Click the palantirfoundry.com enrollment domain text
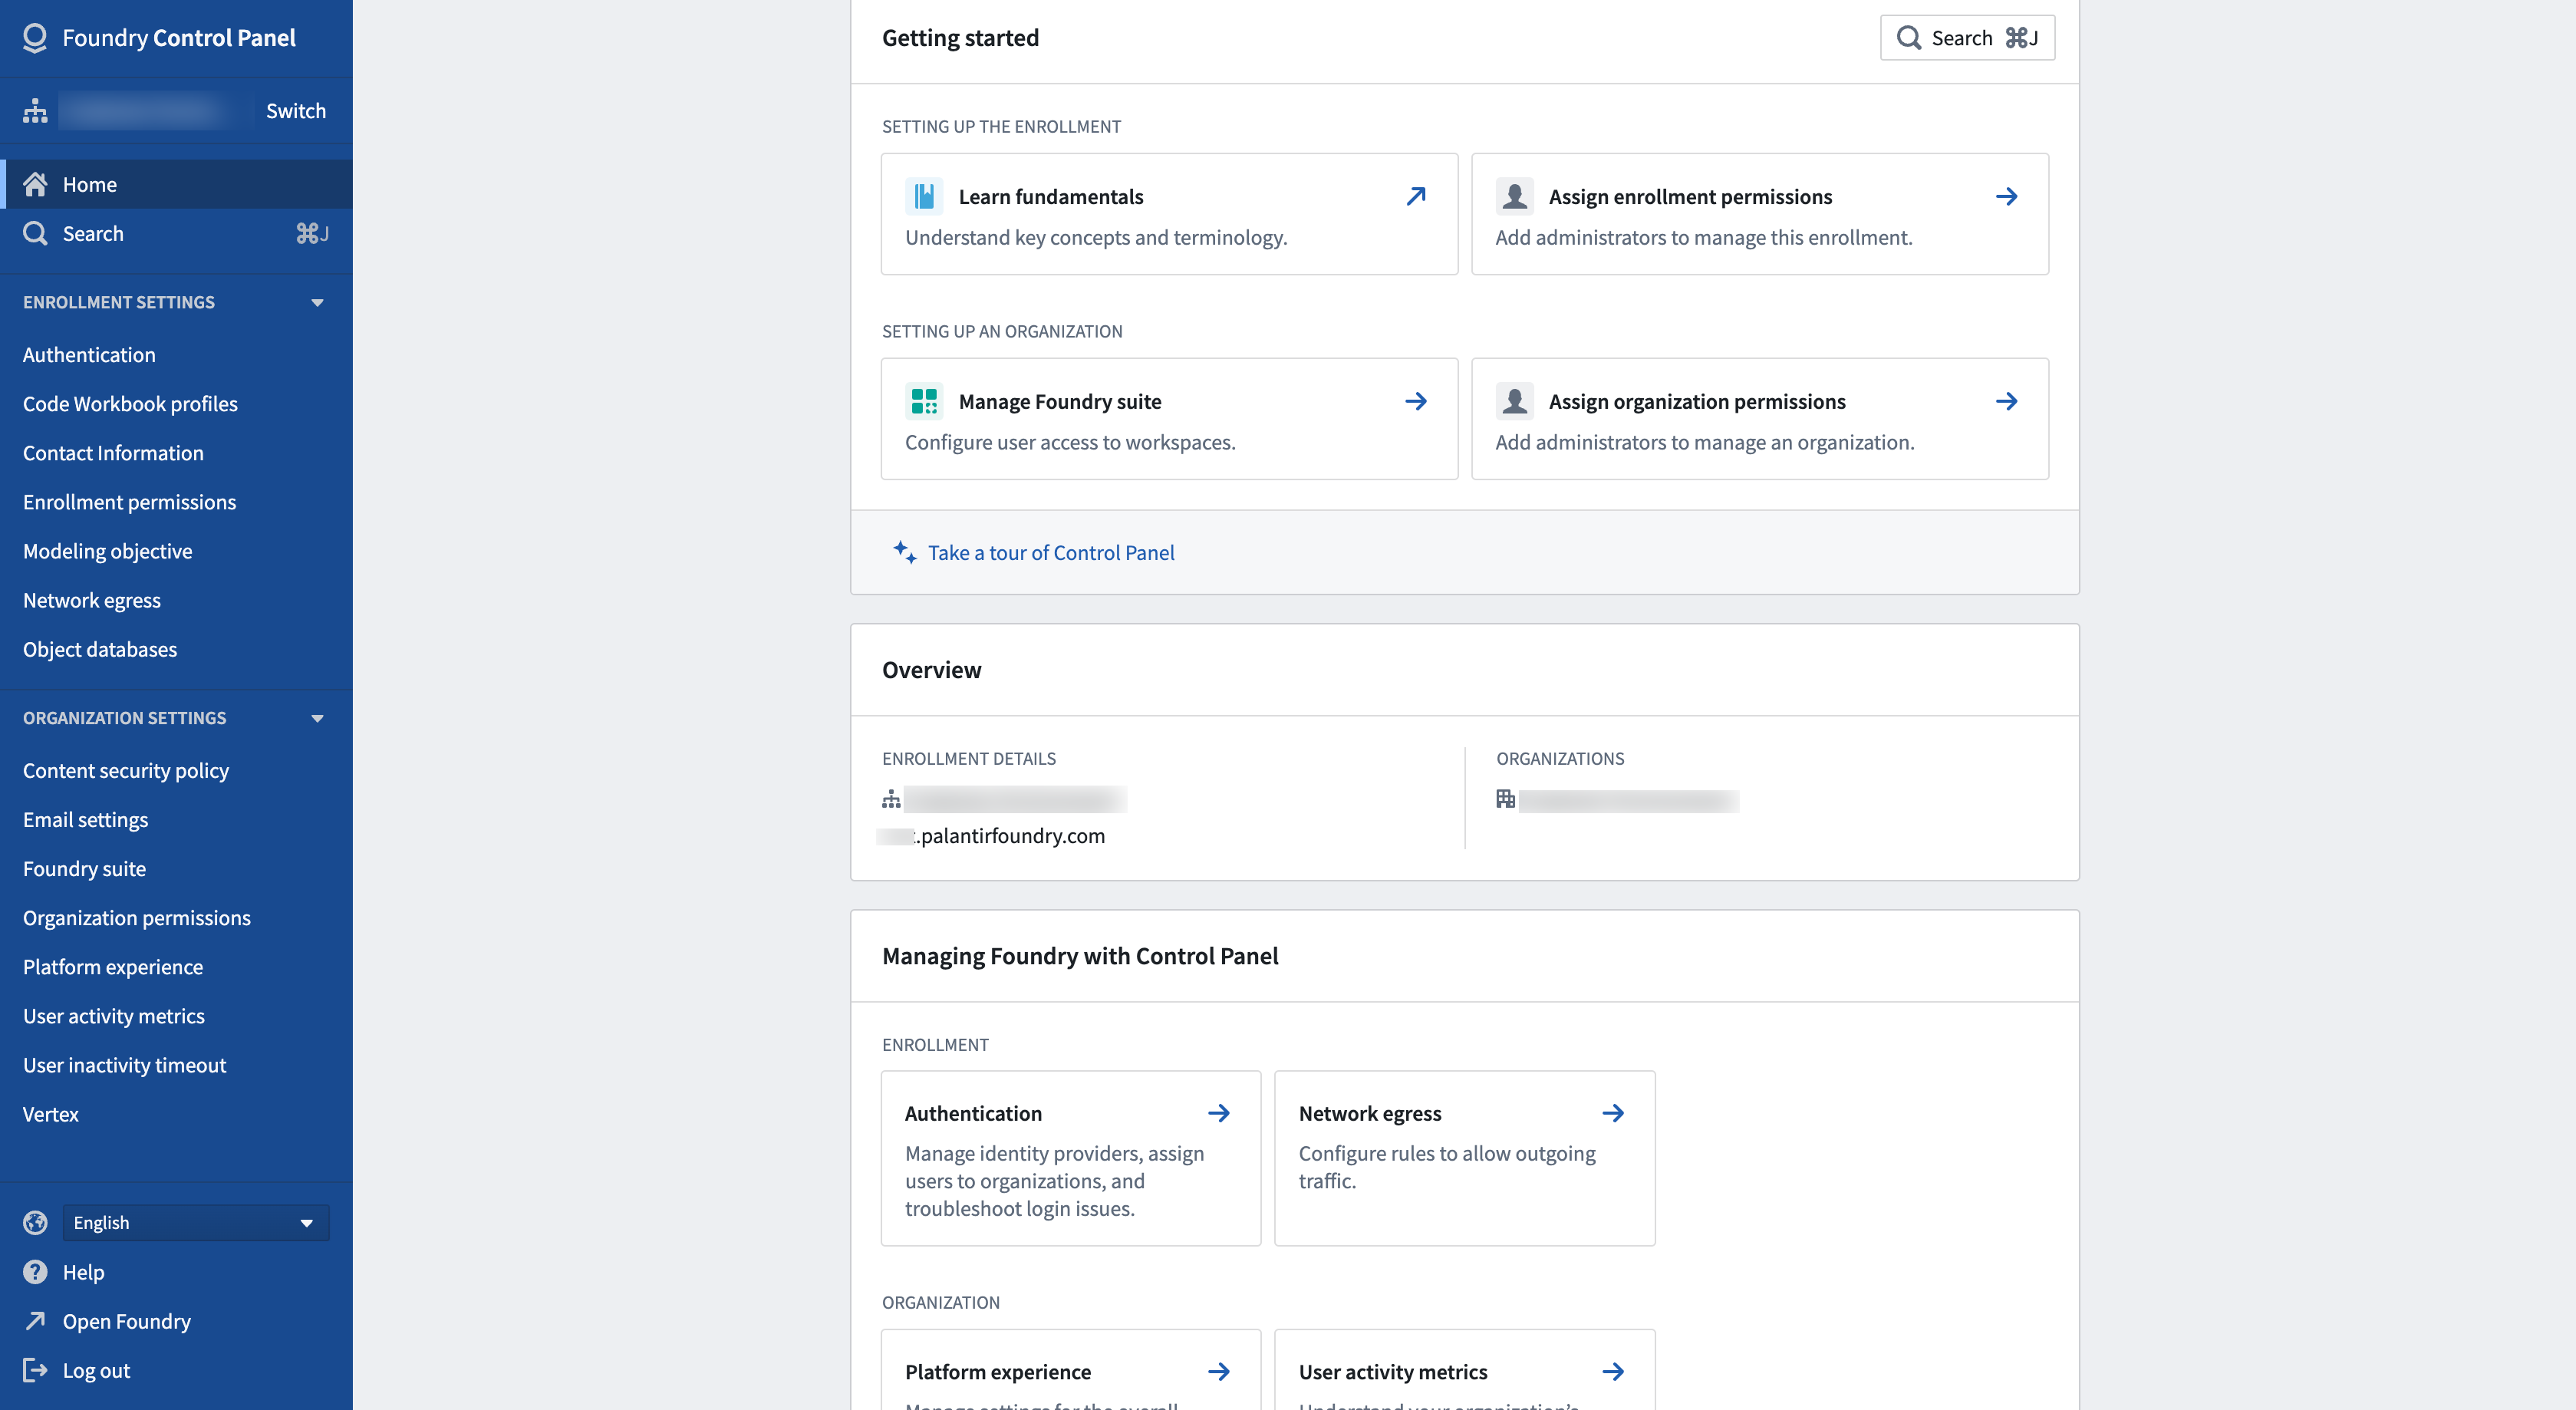2576x1410 pixels. point(1011,835)
